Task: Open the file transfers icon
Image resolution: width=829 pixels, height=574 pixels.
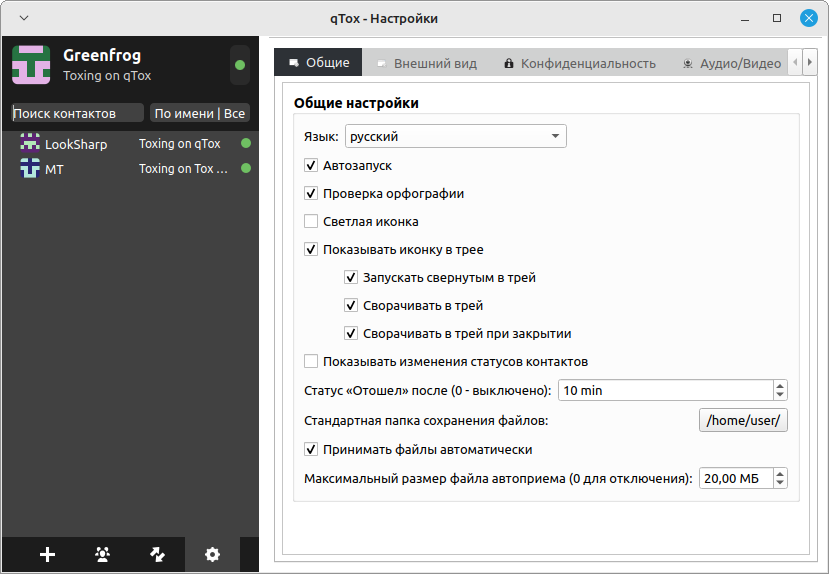Action: [158, 554]
